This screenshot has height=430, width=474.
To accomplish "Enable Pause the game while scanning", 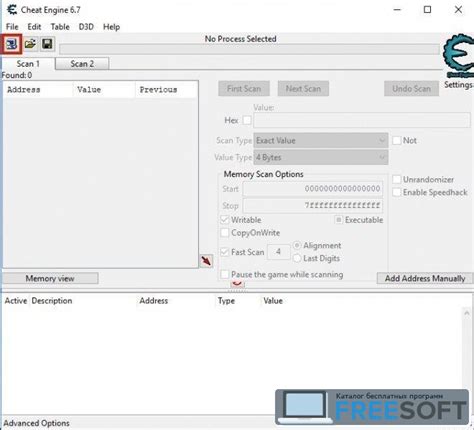I will coord(225,274).
